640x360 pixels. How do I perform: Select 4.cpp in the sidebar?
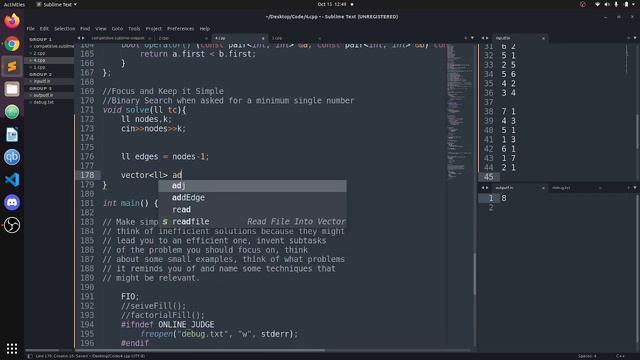[39, 60]
